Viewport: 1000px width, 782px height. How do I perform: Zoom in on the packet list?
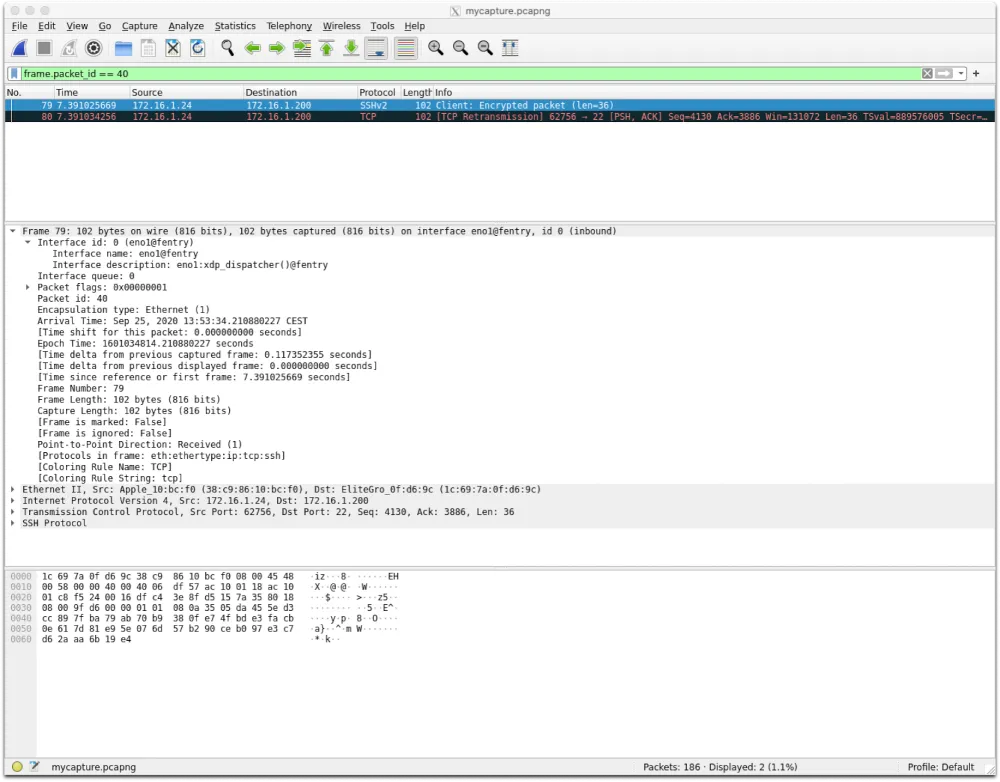435,47
